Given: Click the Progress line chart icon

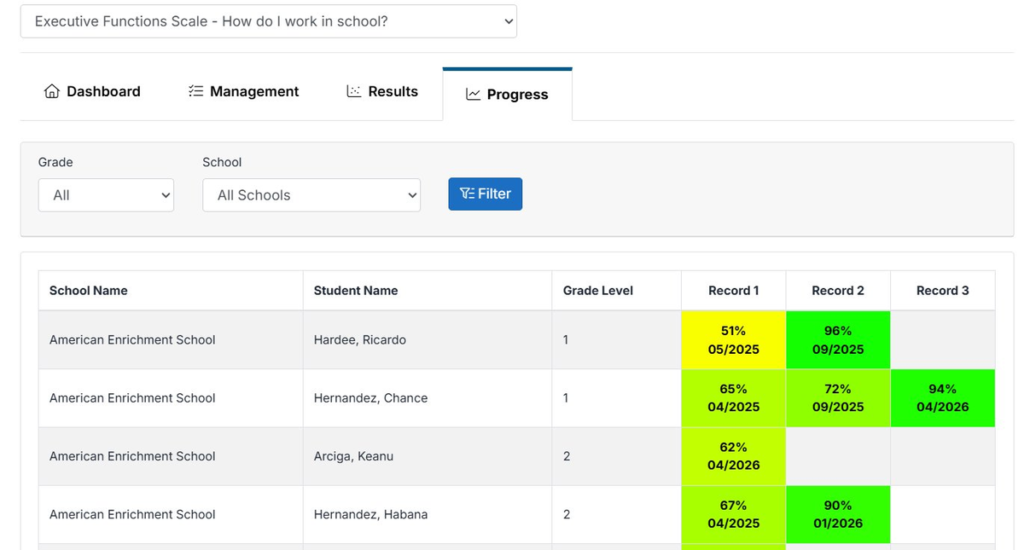Looking at the screenshot, I should coord(473,95).
